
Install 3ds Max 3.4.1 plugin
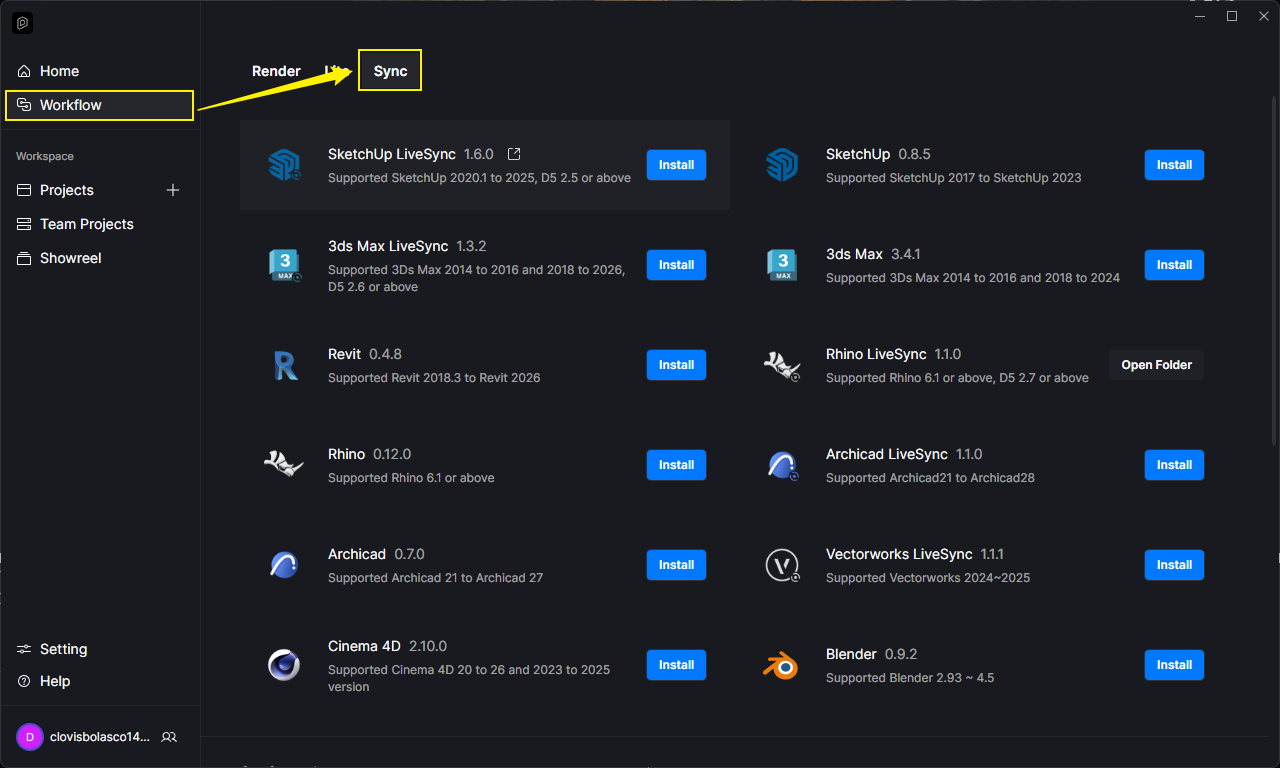tap(1174, 265)
